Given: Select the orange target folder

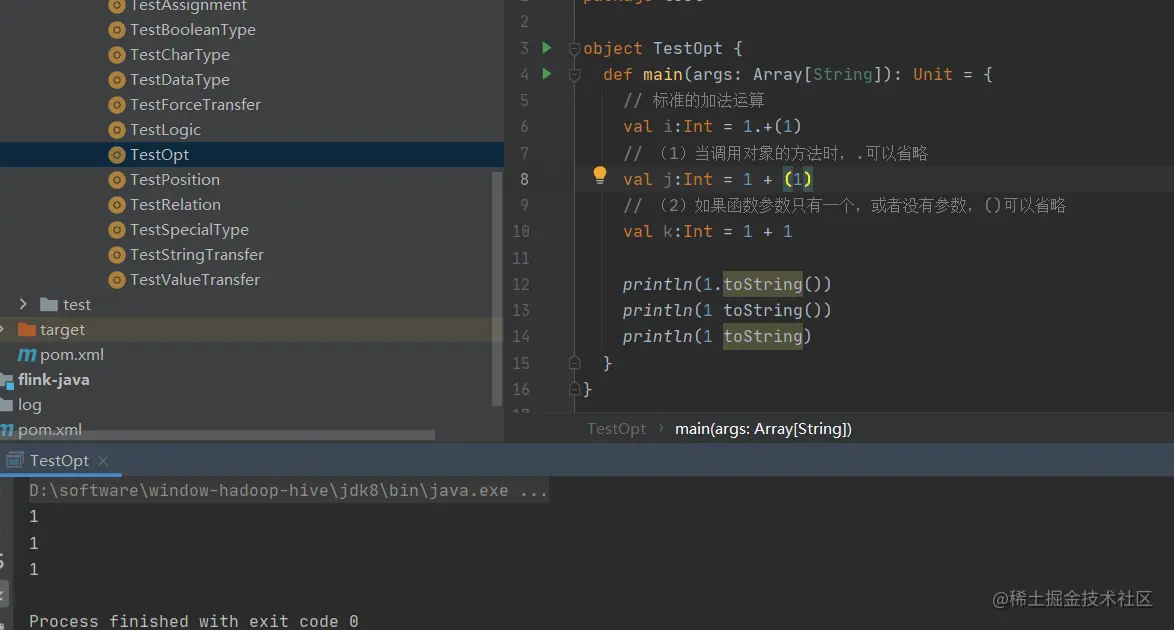Looking at the screenshot, I should pos(62,330).
